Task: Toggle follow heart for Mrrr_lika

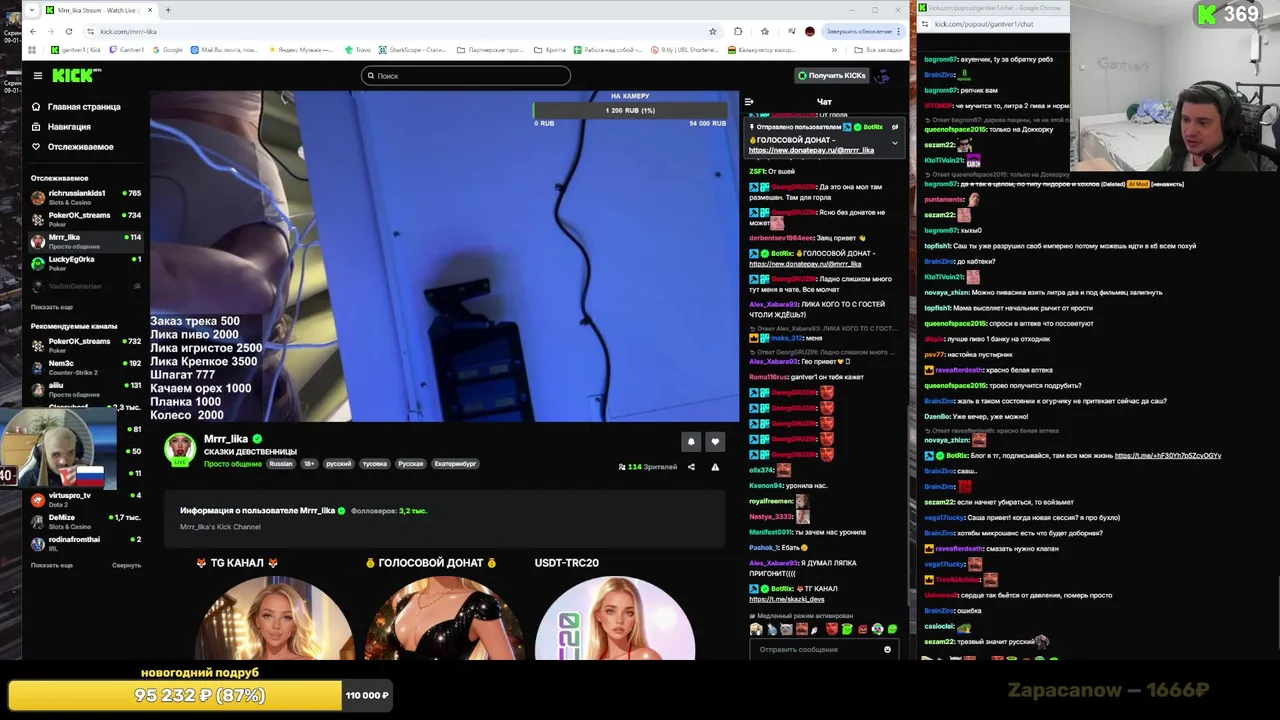Action: click(x=715, y=441)
